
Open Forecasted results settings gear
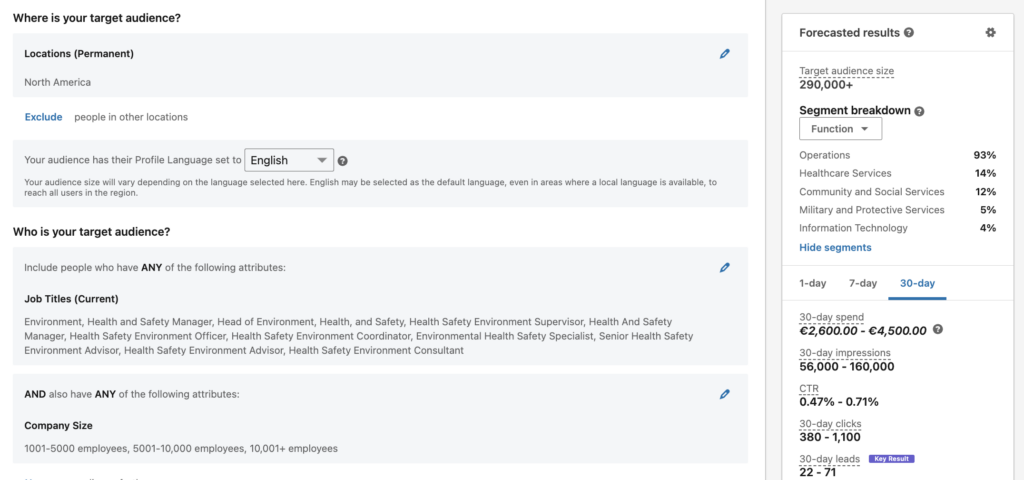990,33
